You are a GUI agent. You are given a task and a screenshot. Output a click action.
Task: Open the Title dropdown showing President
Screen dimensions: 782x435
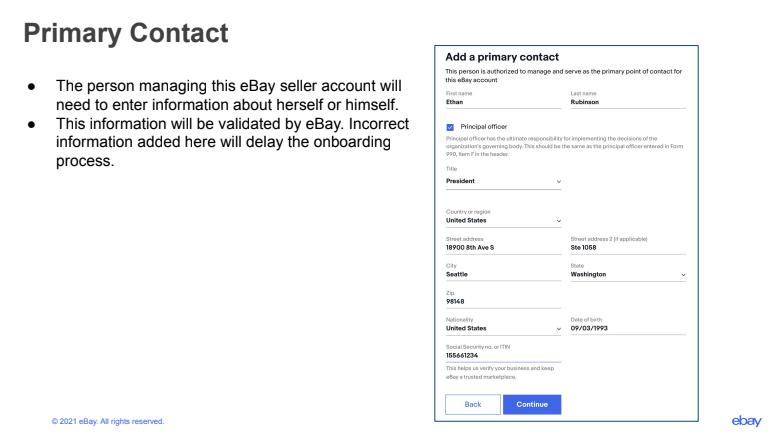pyautogui.click(x=503, y=181)
